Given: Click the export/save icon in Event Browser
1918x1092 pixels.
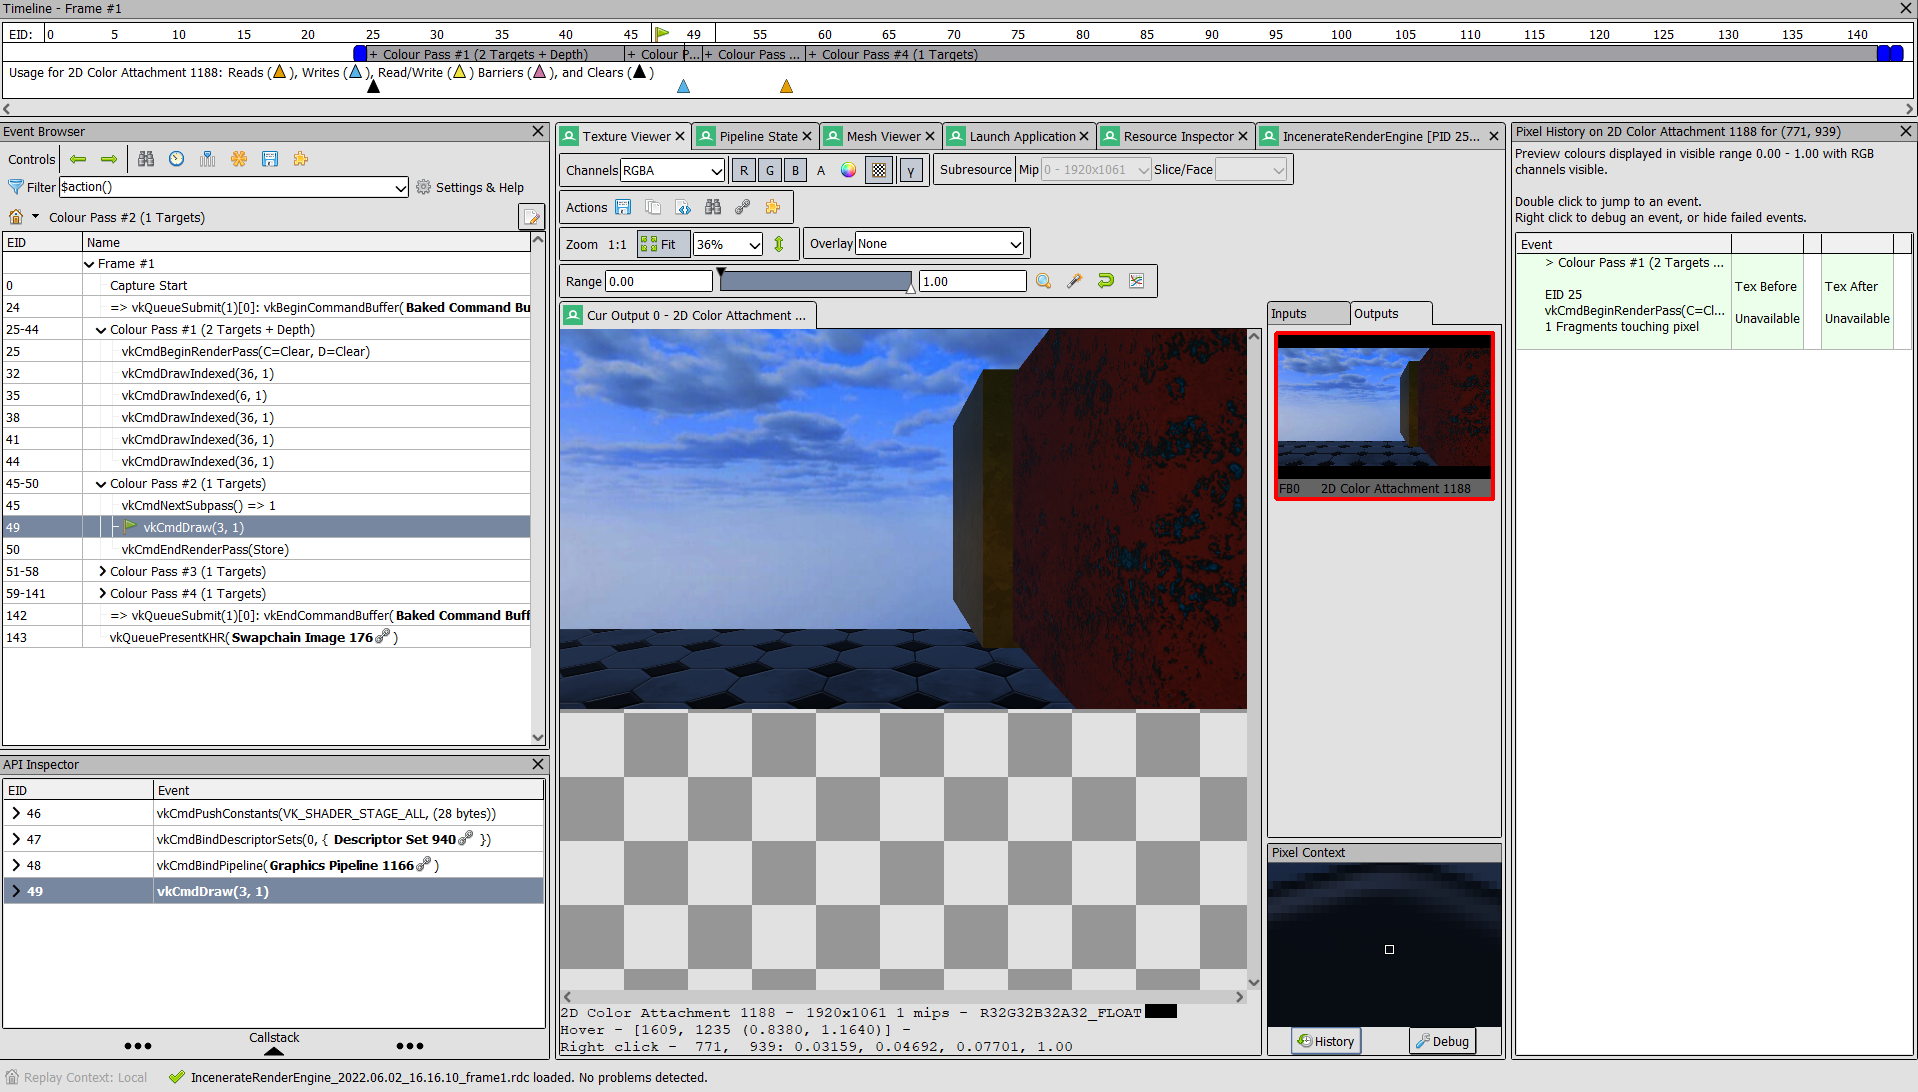Looking at the screenshot, I should [x=270, y=159].
